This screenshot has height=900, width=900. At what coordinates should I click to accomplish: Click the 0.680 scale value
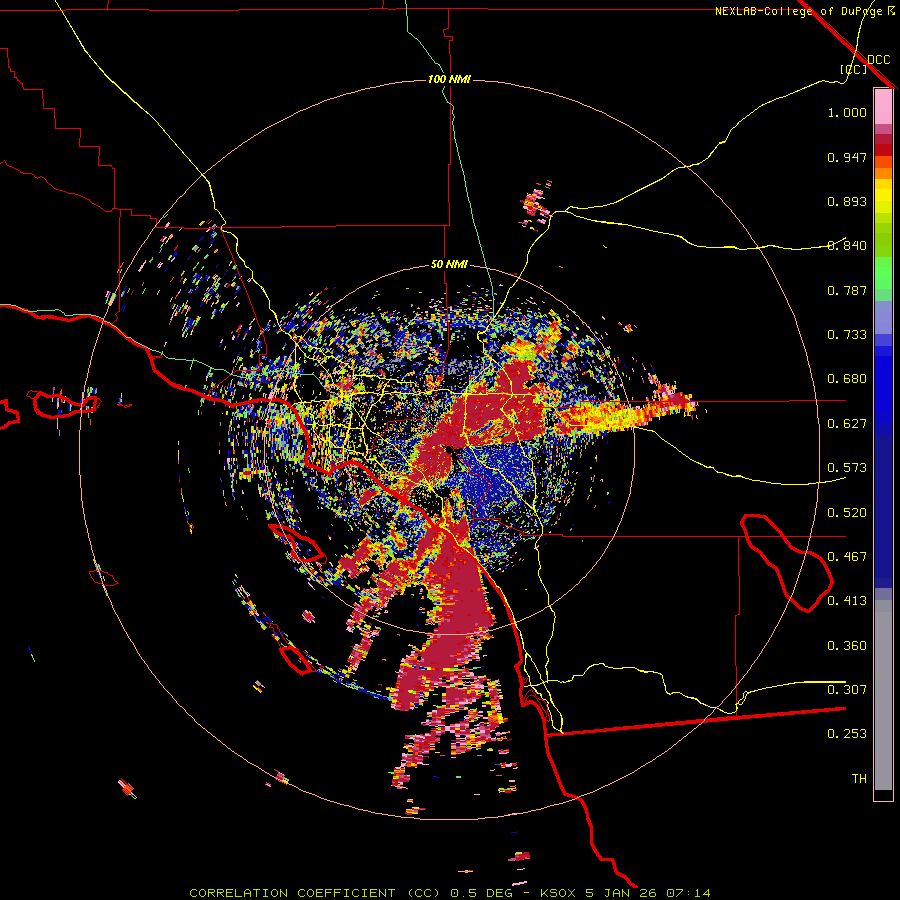847,379
